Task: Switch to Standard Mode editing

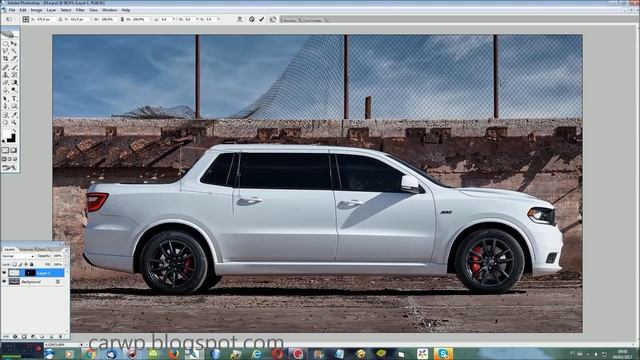Action: tap(5, 150)
